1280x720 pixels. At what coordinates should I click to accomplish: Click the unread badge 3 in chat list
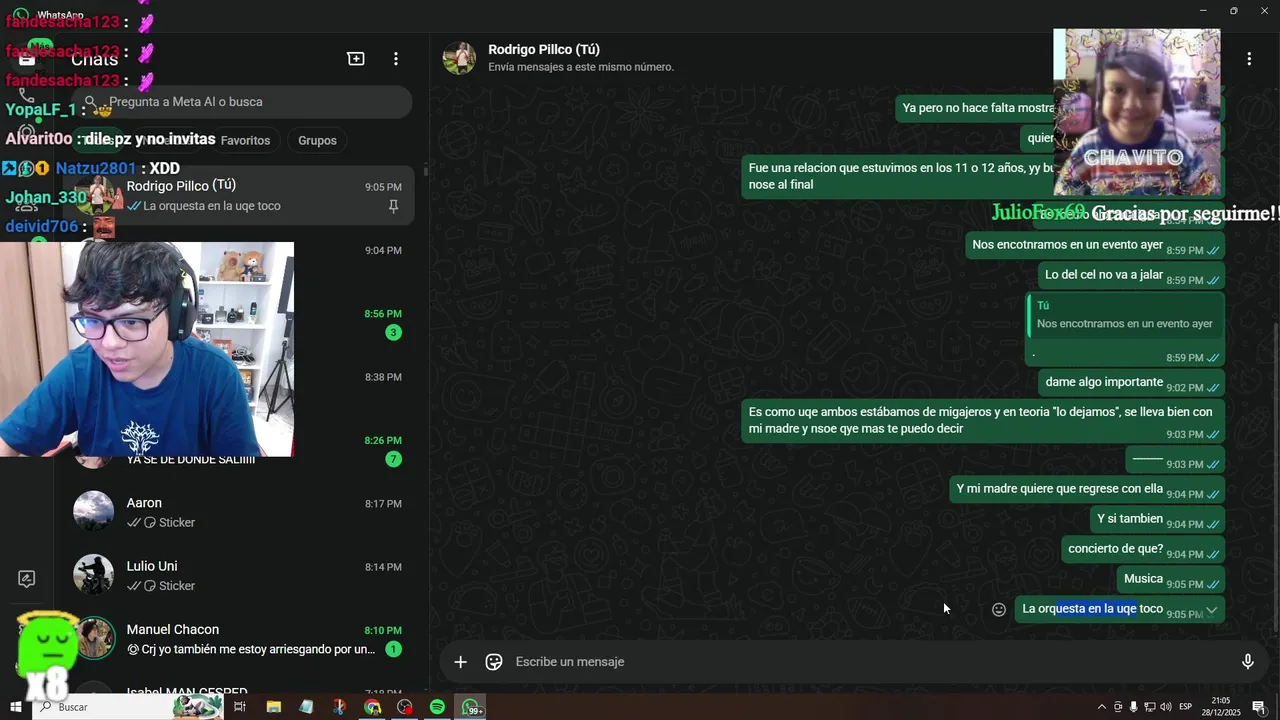coord(393,332)
